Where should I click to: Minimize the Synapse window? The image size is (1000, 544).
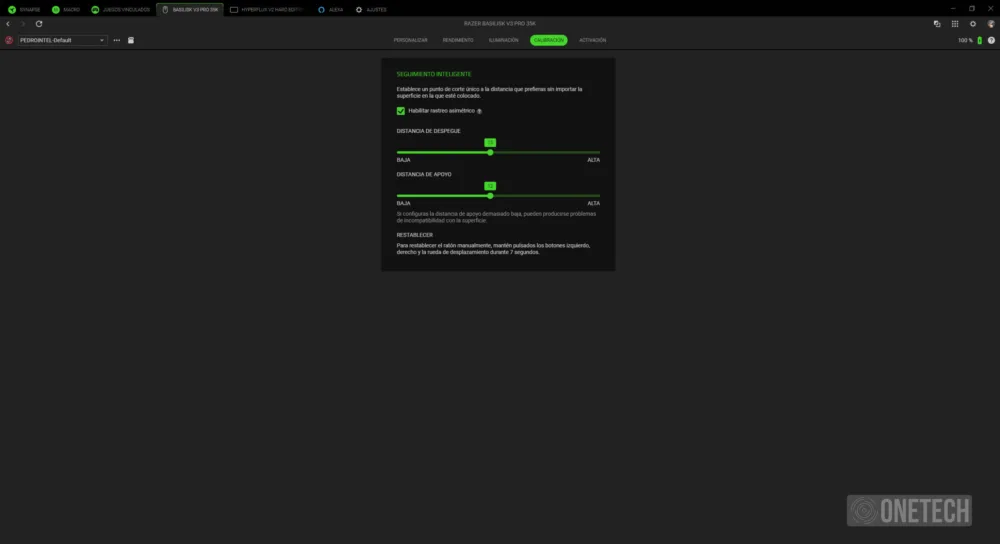click(x=953, y=9)
